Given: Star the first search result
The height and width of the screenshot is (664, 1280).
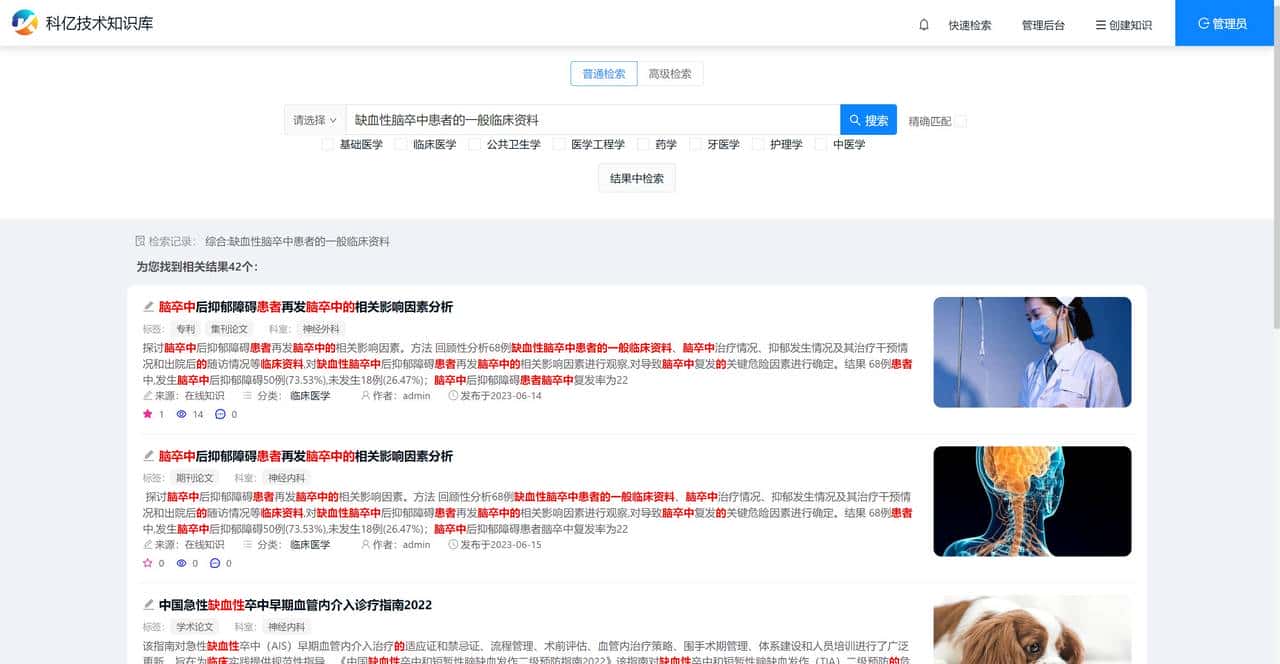Looking at the screenshot, I should click(149, 413).
